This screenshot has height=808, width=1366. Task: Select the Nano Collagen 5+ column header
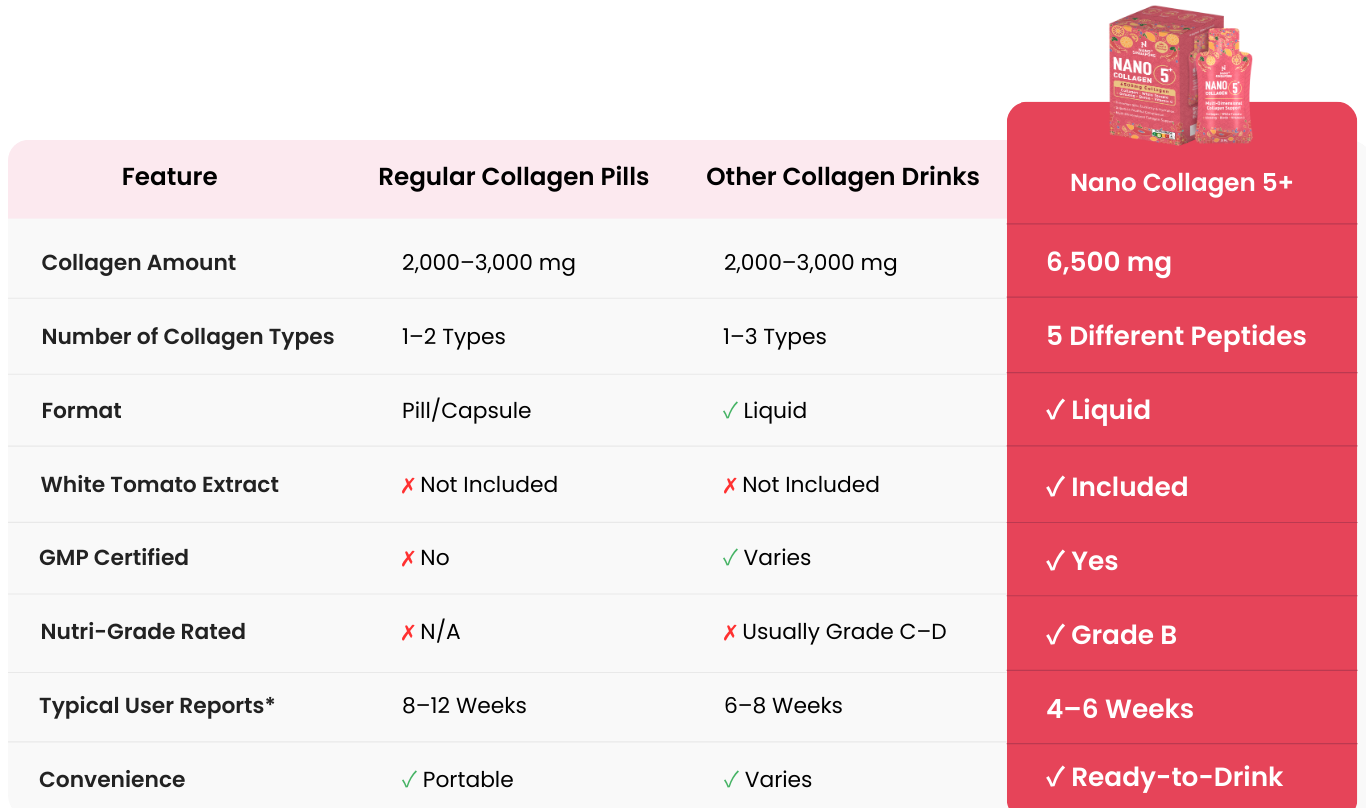(x=1181, y=183)
